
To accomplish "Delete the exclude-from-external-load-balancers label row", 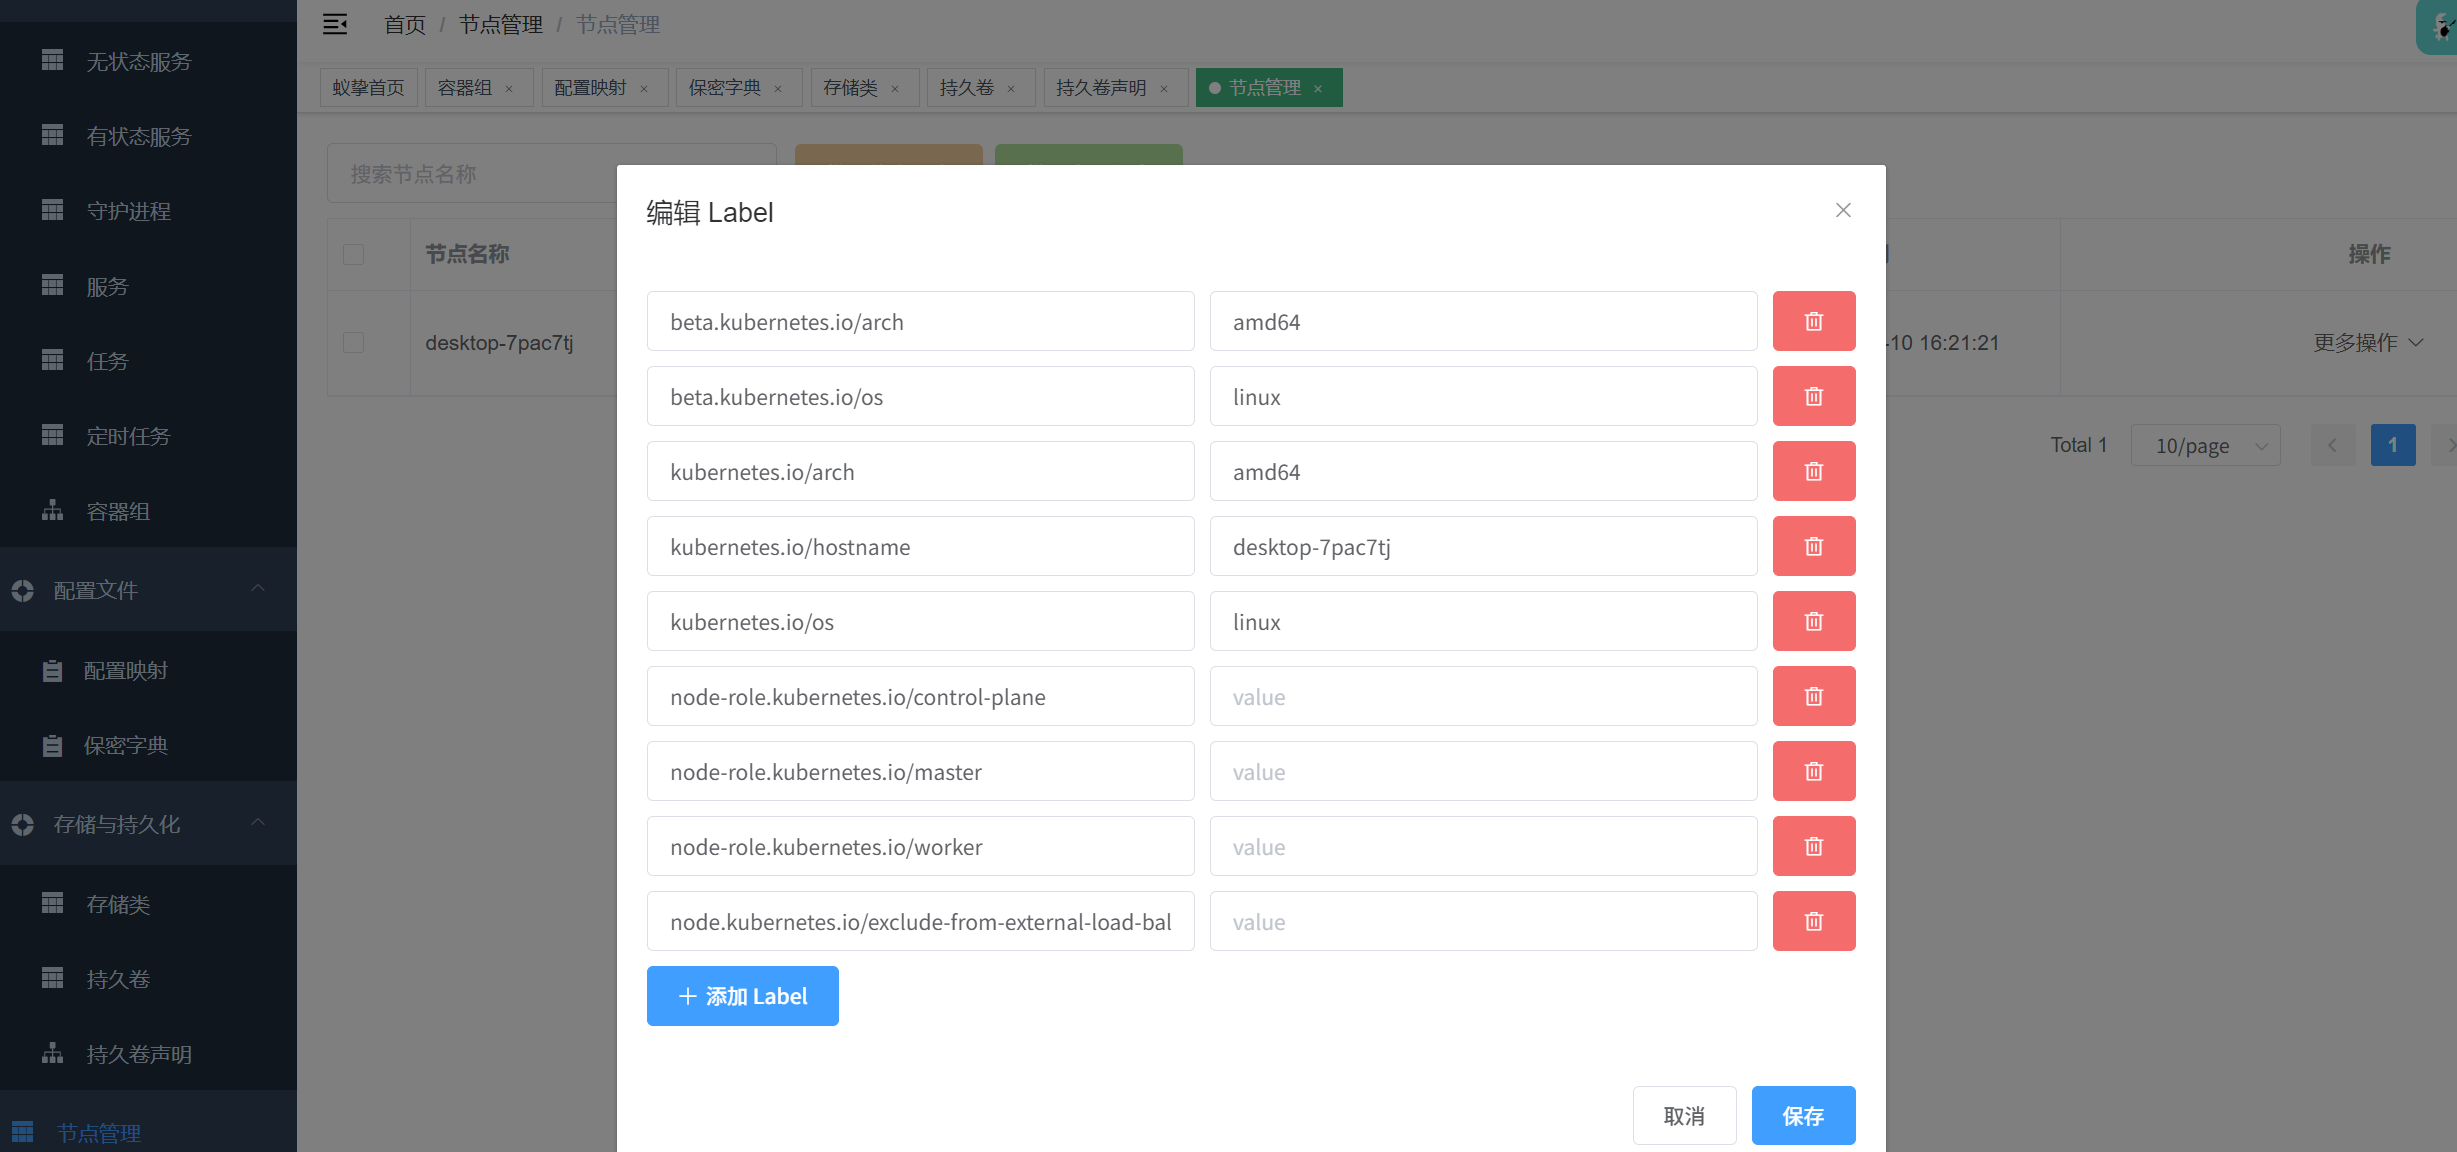I will [1813, 921].
